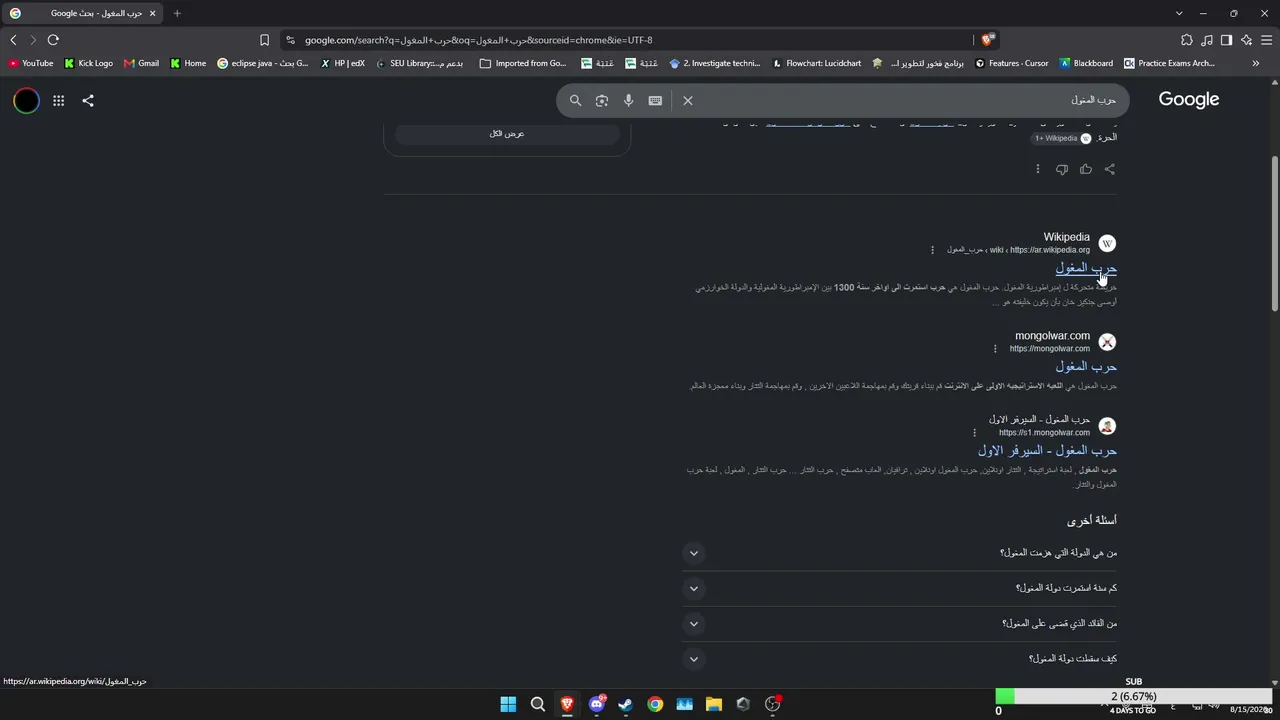The width and height of the screenshot is (1280, 720).
Task: Open the HP | edX bookmark
Action: [343, 63]
